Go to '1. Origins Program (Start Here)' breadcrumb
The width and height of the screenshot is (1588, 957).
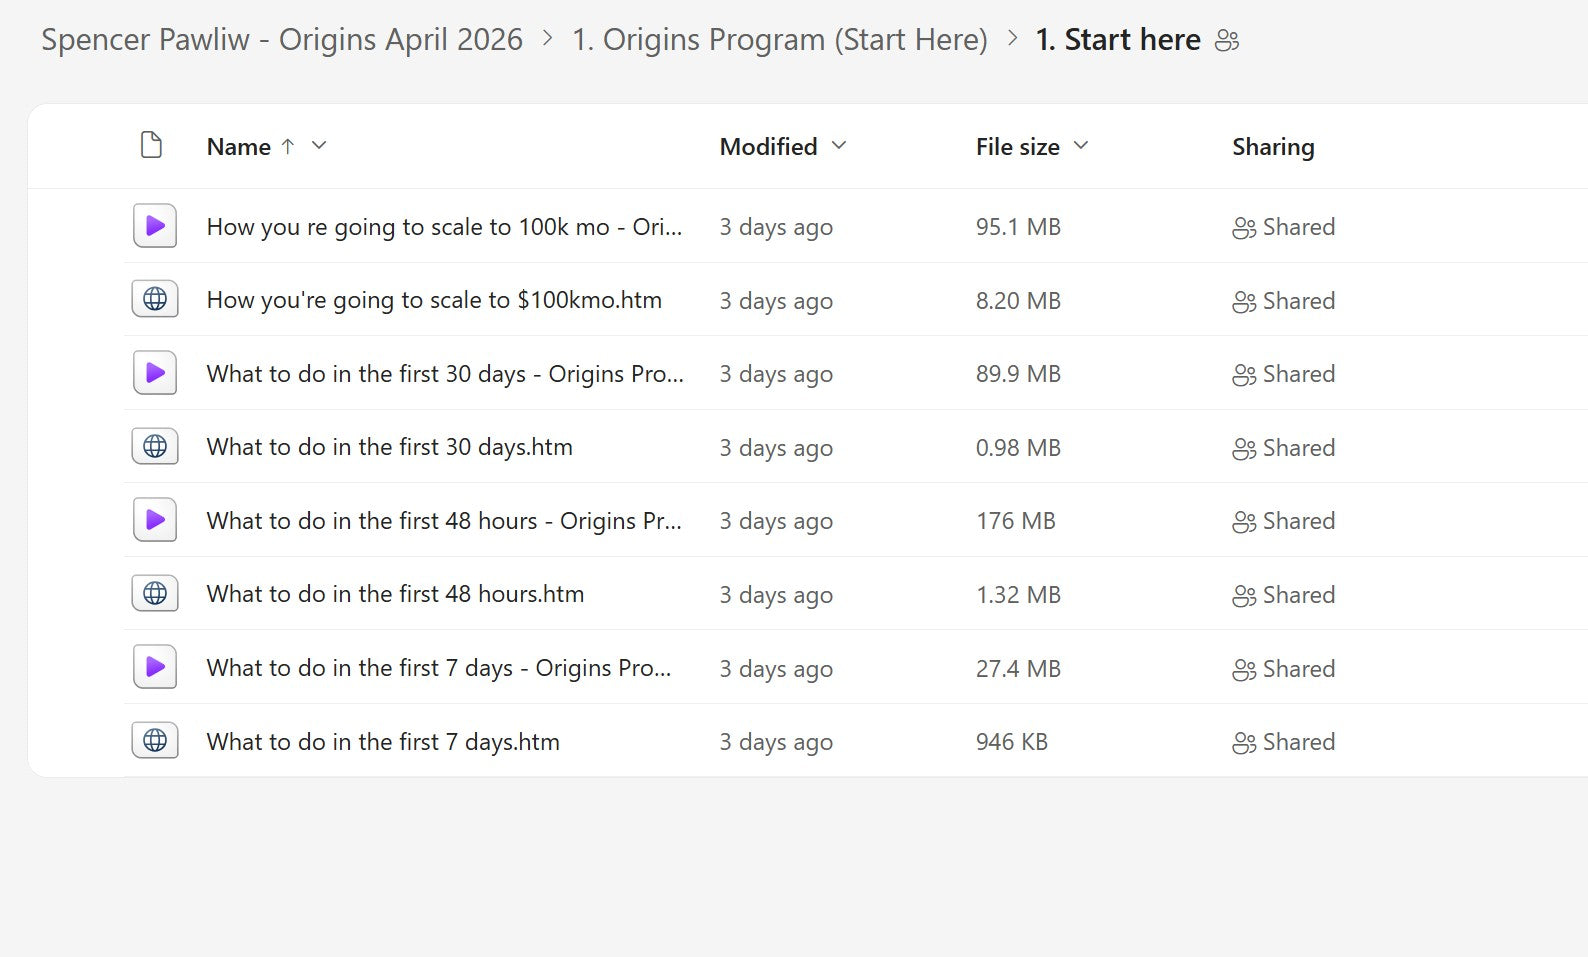pyautogui.click(x=779, y=40)
